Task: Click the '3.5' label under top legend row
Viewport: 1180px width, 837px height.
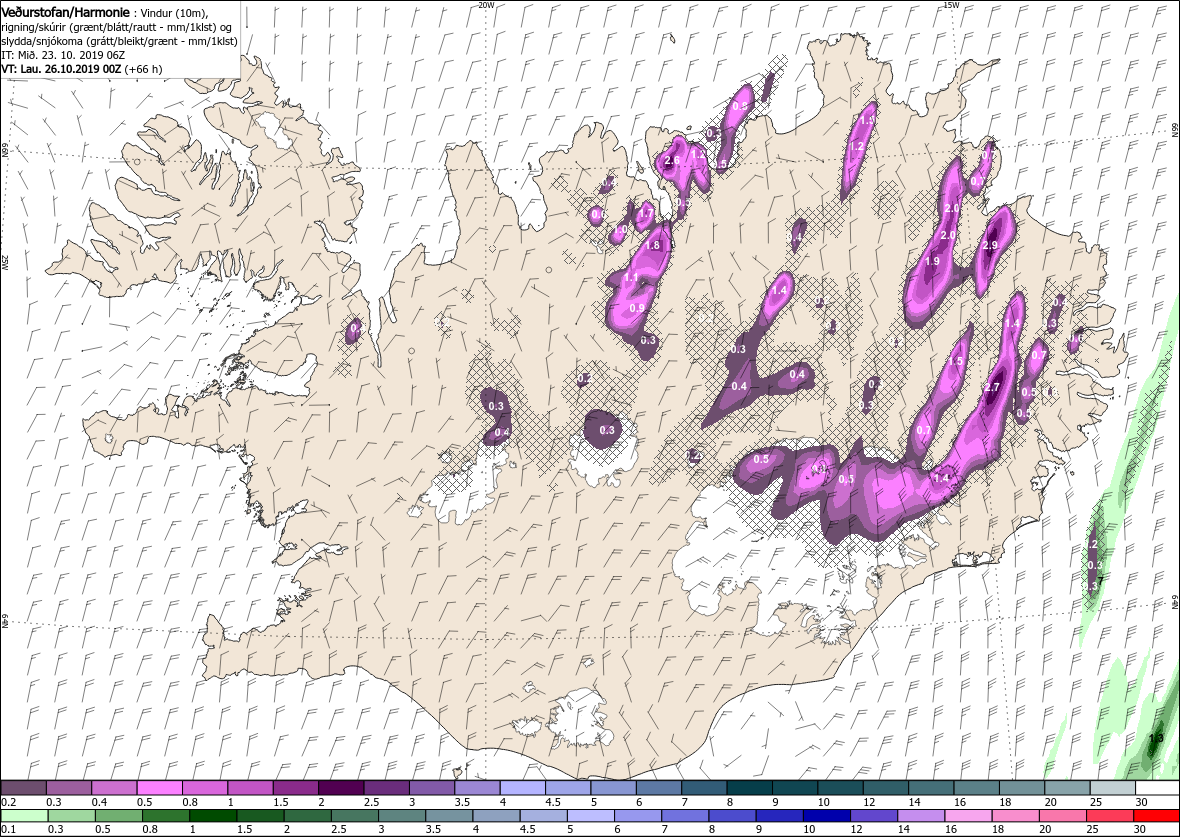Action: [464, 802]
